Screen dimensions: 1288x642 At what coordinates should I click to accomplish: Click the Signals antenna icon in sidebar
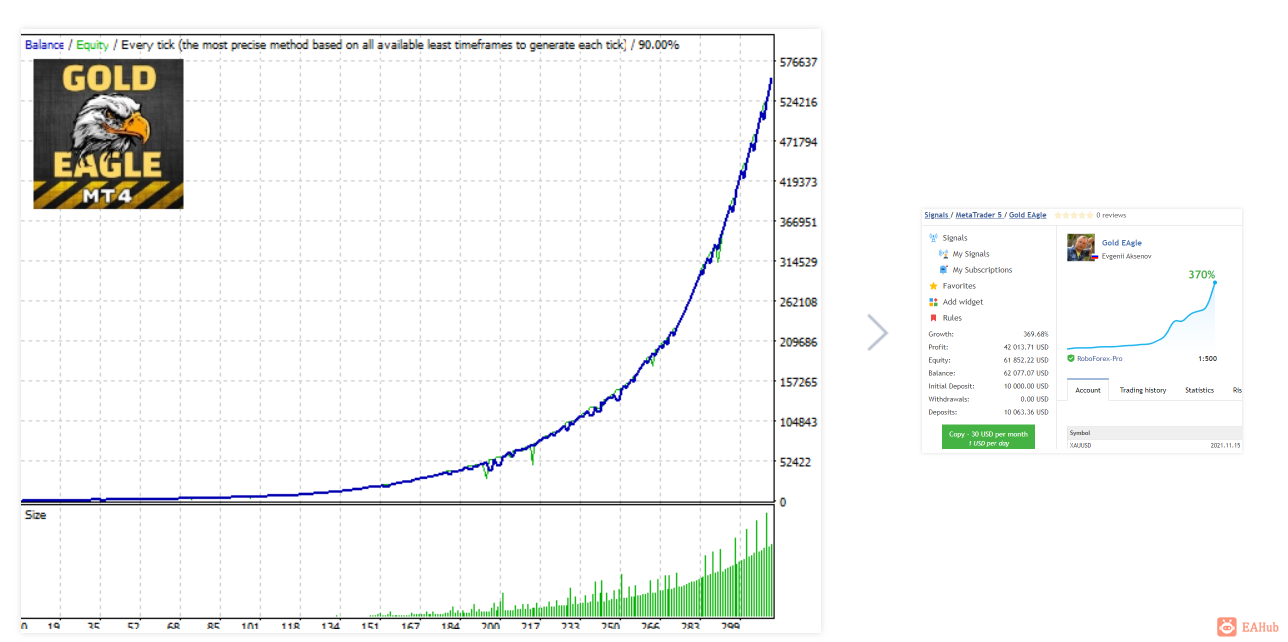pyautogui.click(x=933, y=238)
